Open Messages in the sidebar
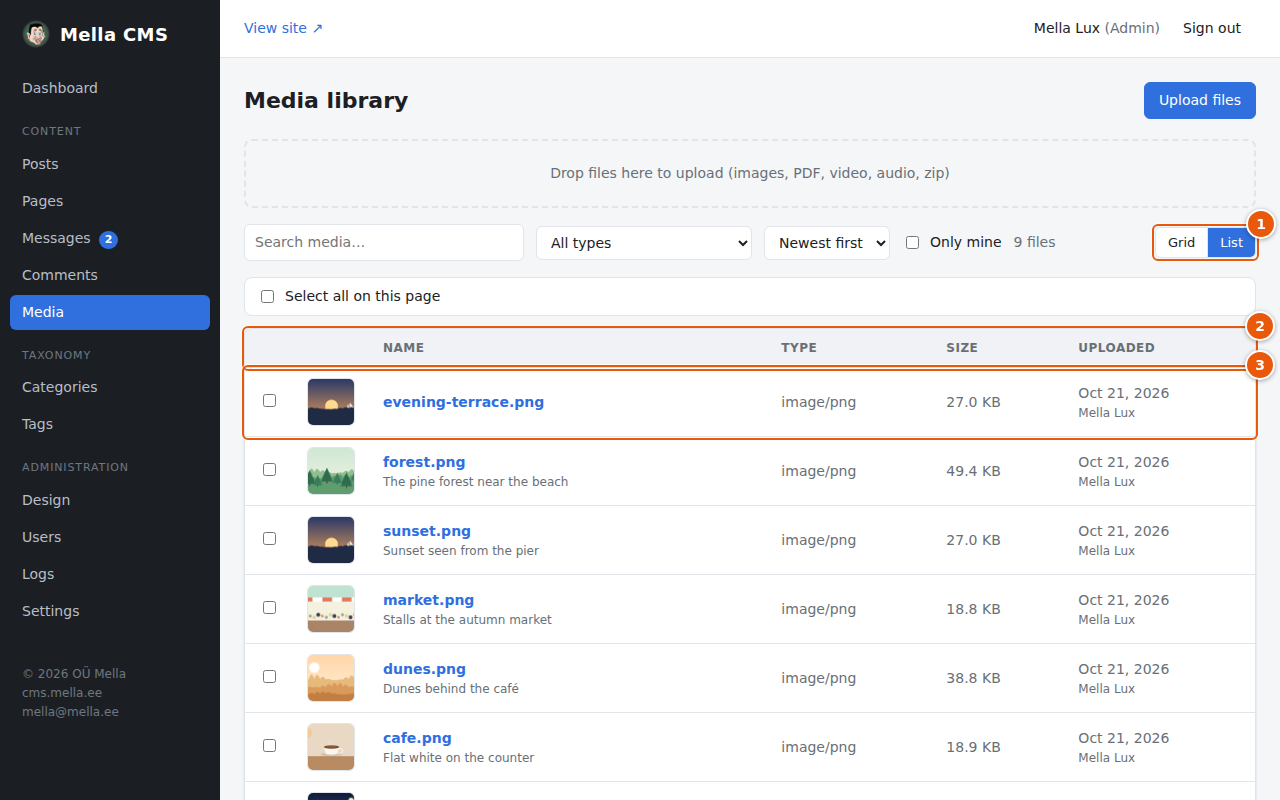Screen dimensions: 1280x800 tap(110, 238)
